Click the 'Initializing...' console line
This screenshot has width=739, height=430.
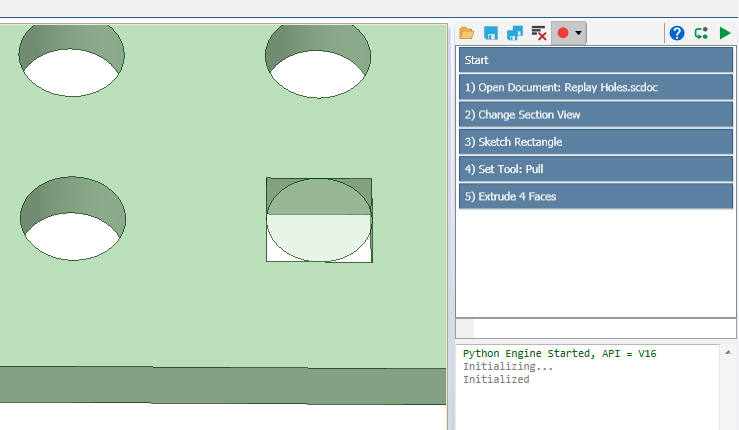508,366
